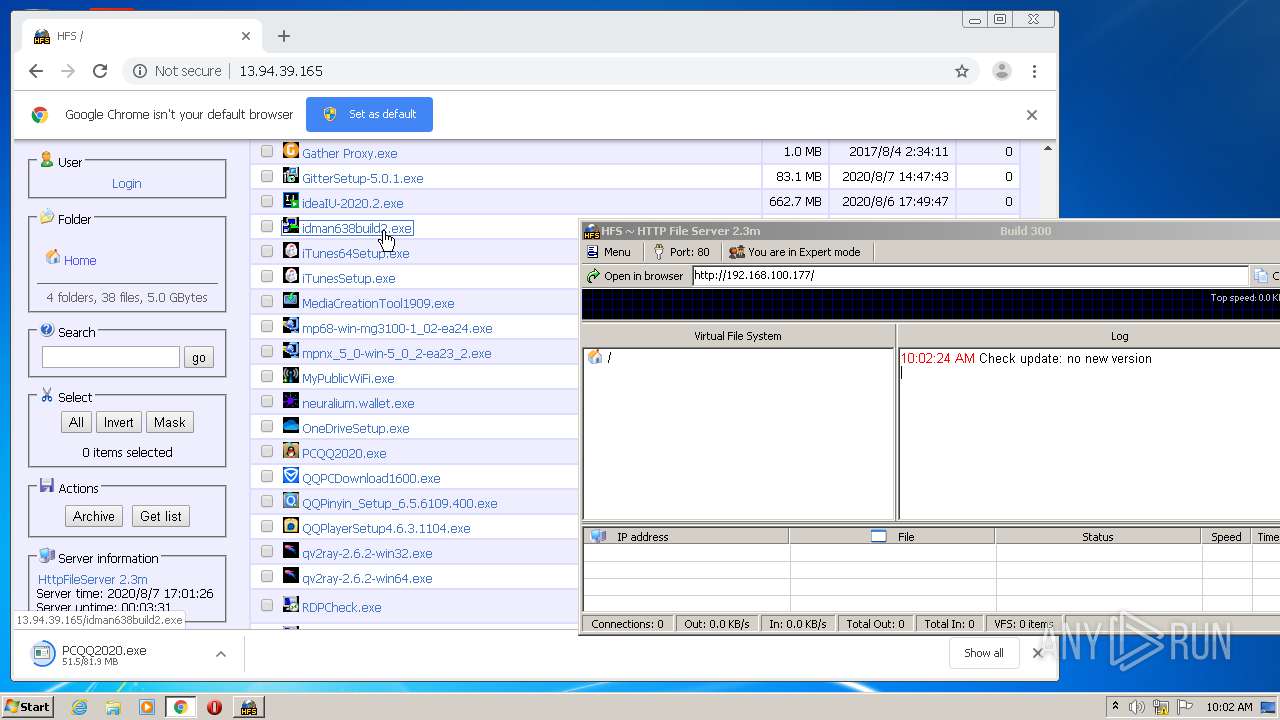Open HFS Menu
The image size is (1280, 720).
[608, 252]
